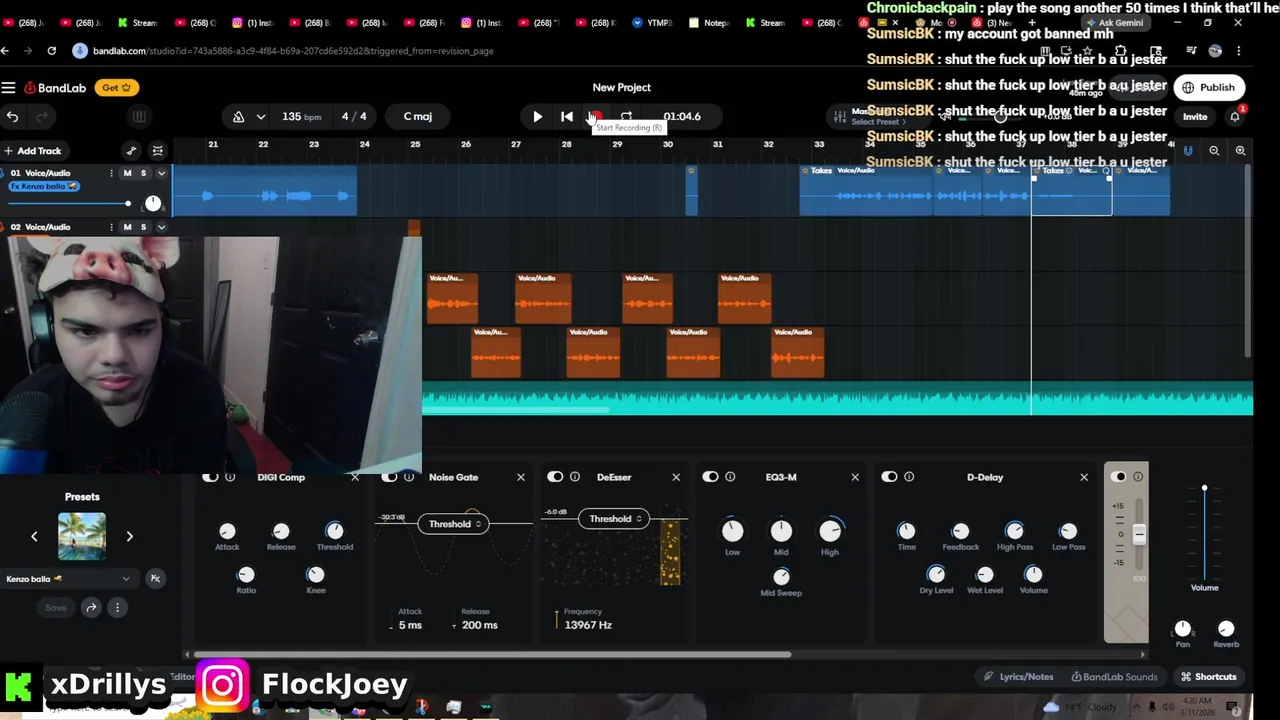Screen dimensions: 1280x720
Task: Show D-Delay info icon
Action: coord(908,478)
